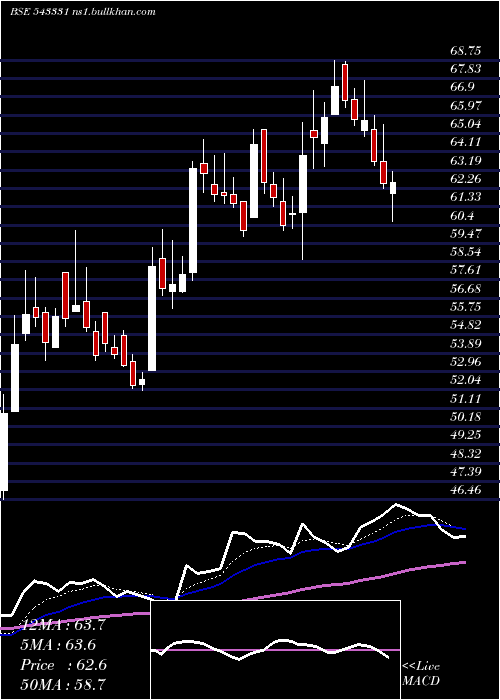Click the 67.83 price axis label
500x700 pixels.
coord(466,69)
